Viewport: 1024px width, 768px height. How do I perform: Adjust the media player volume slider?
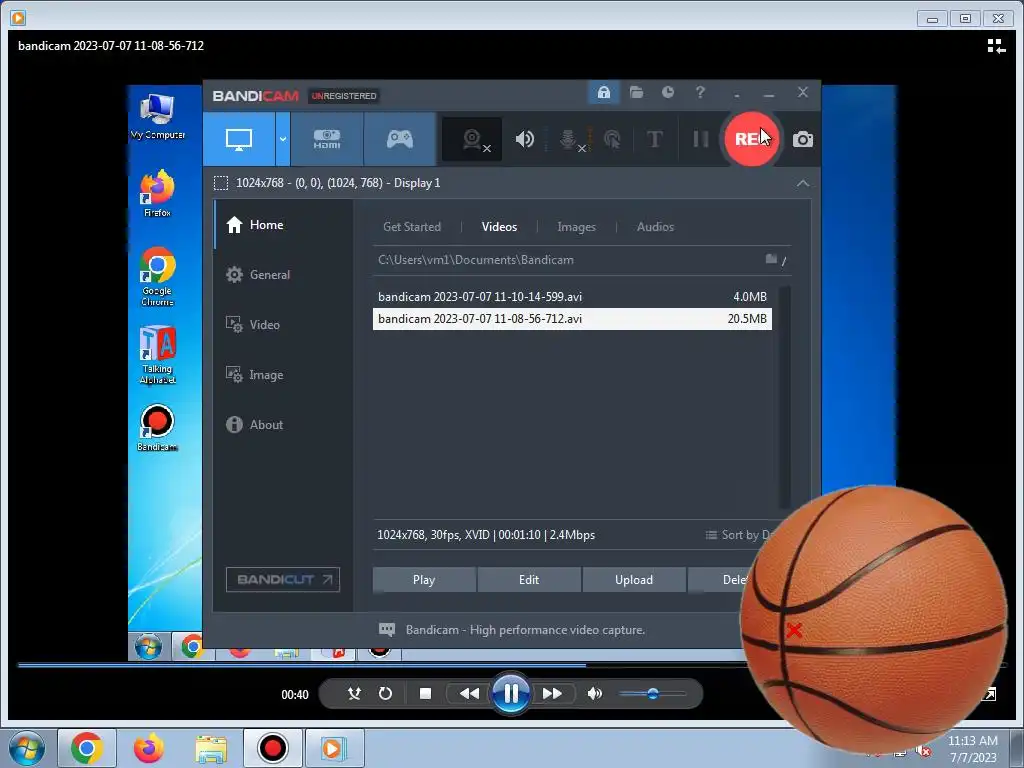click(x=652, y=694)
